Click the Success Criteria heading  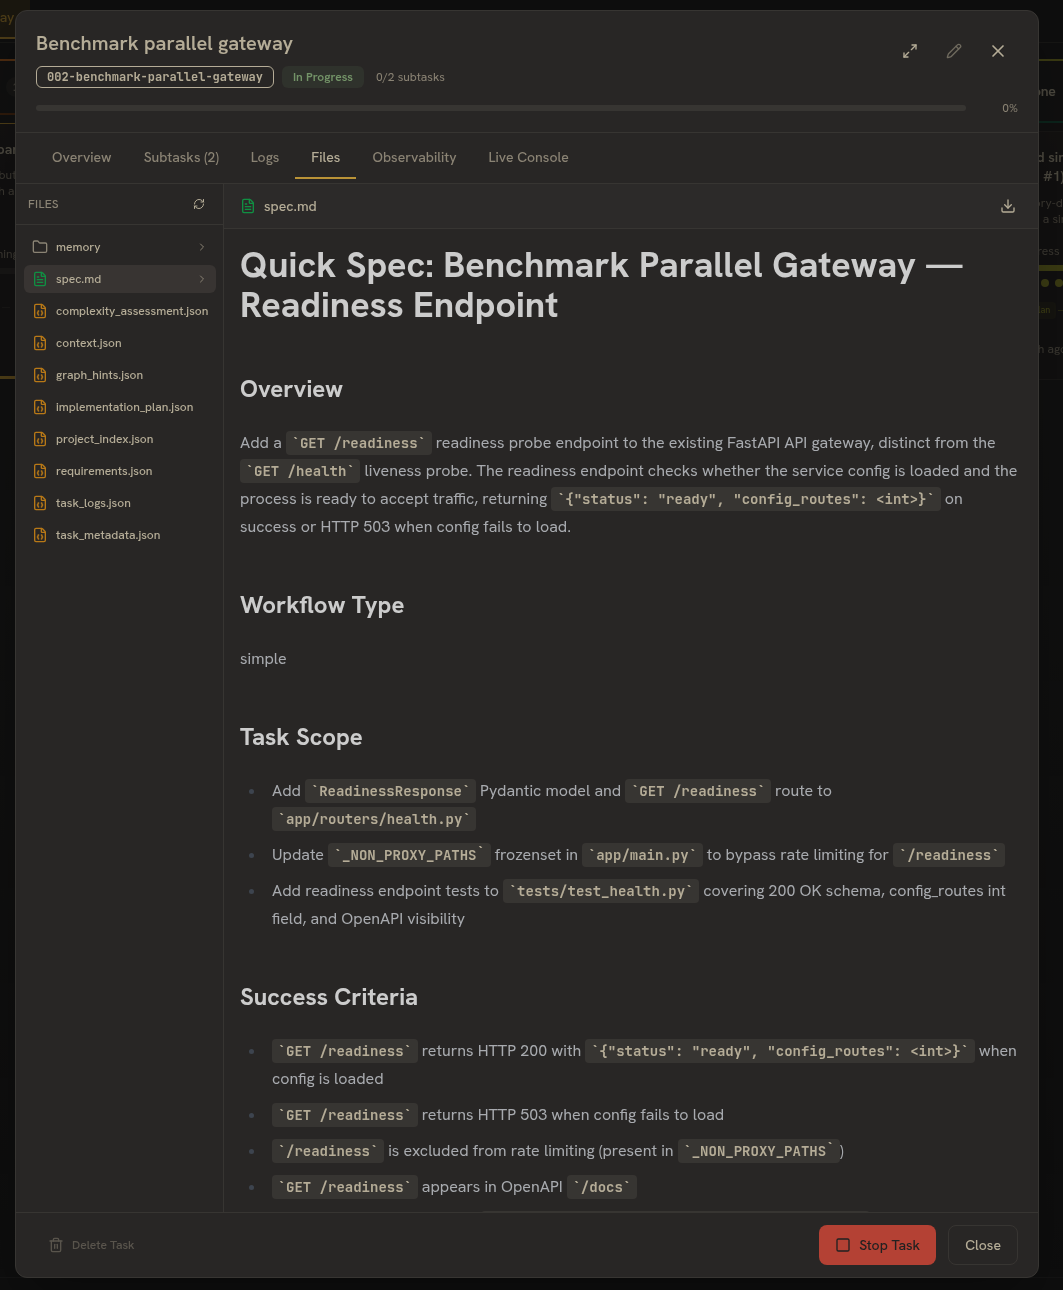pos(329,997)
